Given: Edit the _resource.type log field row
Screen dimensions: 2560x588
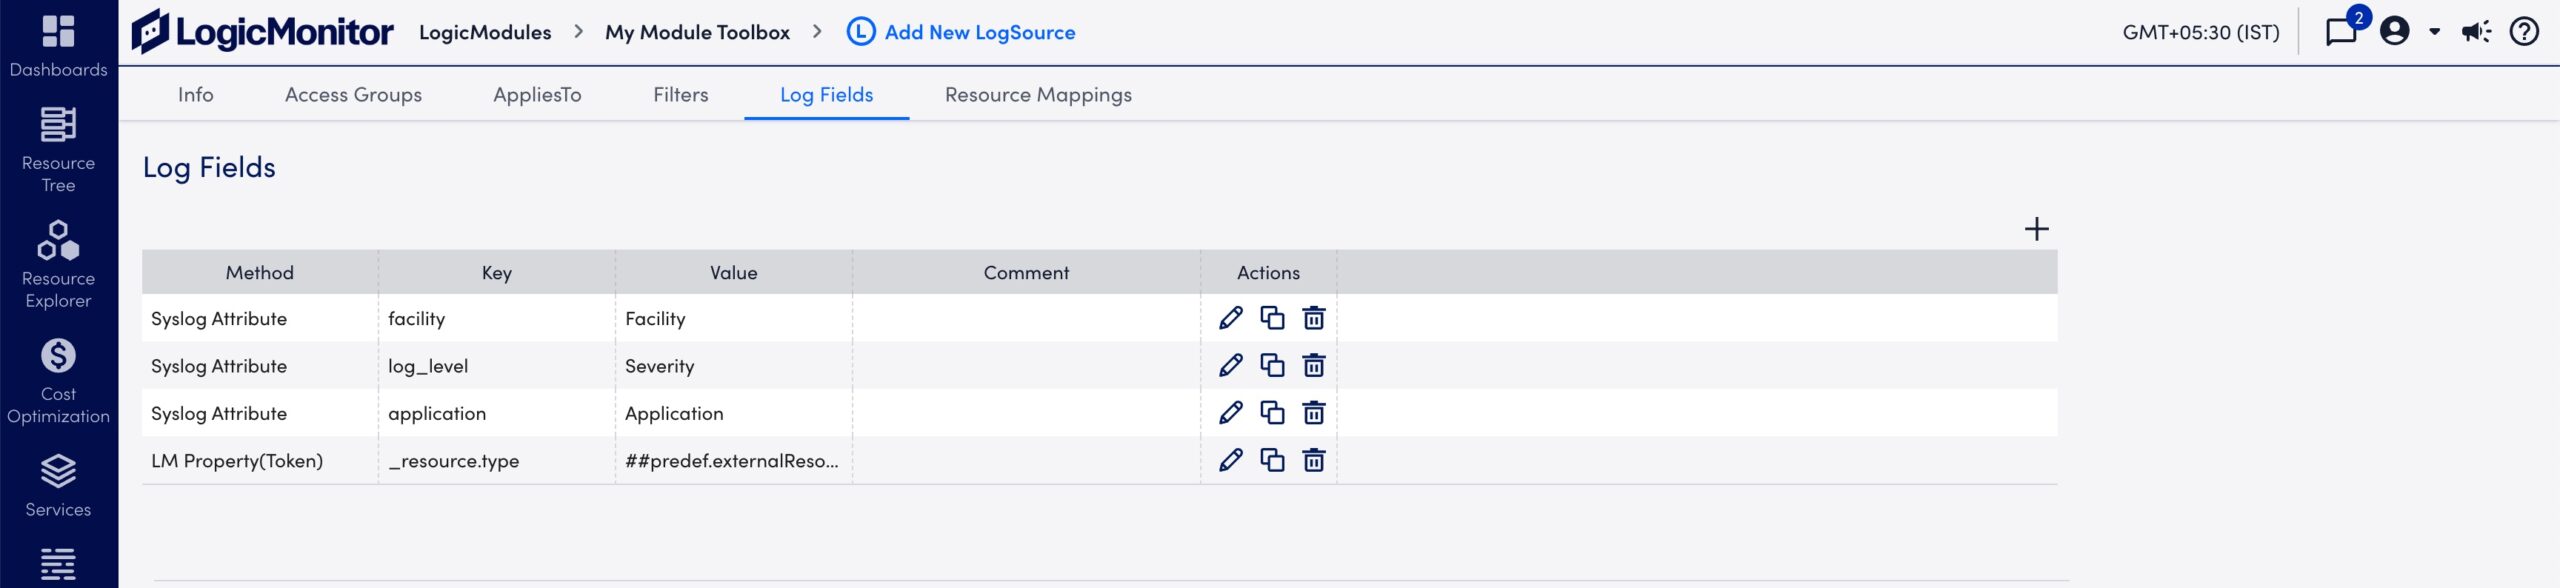Looking at the screenshot, I should coord(1231,459).
